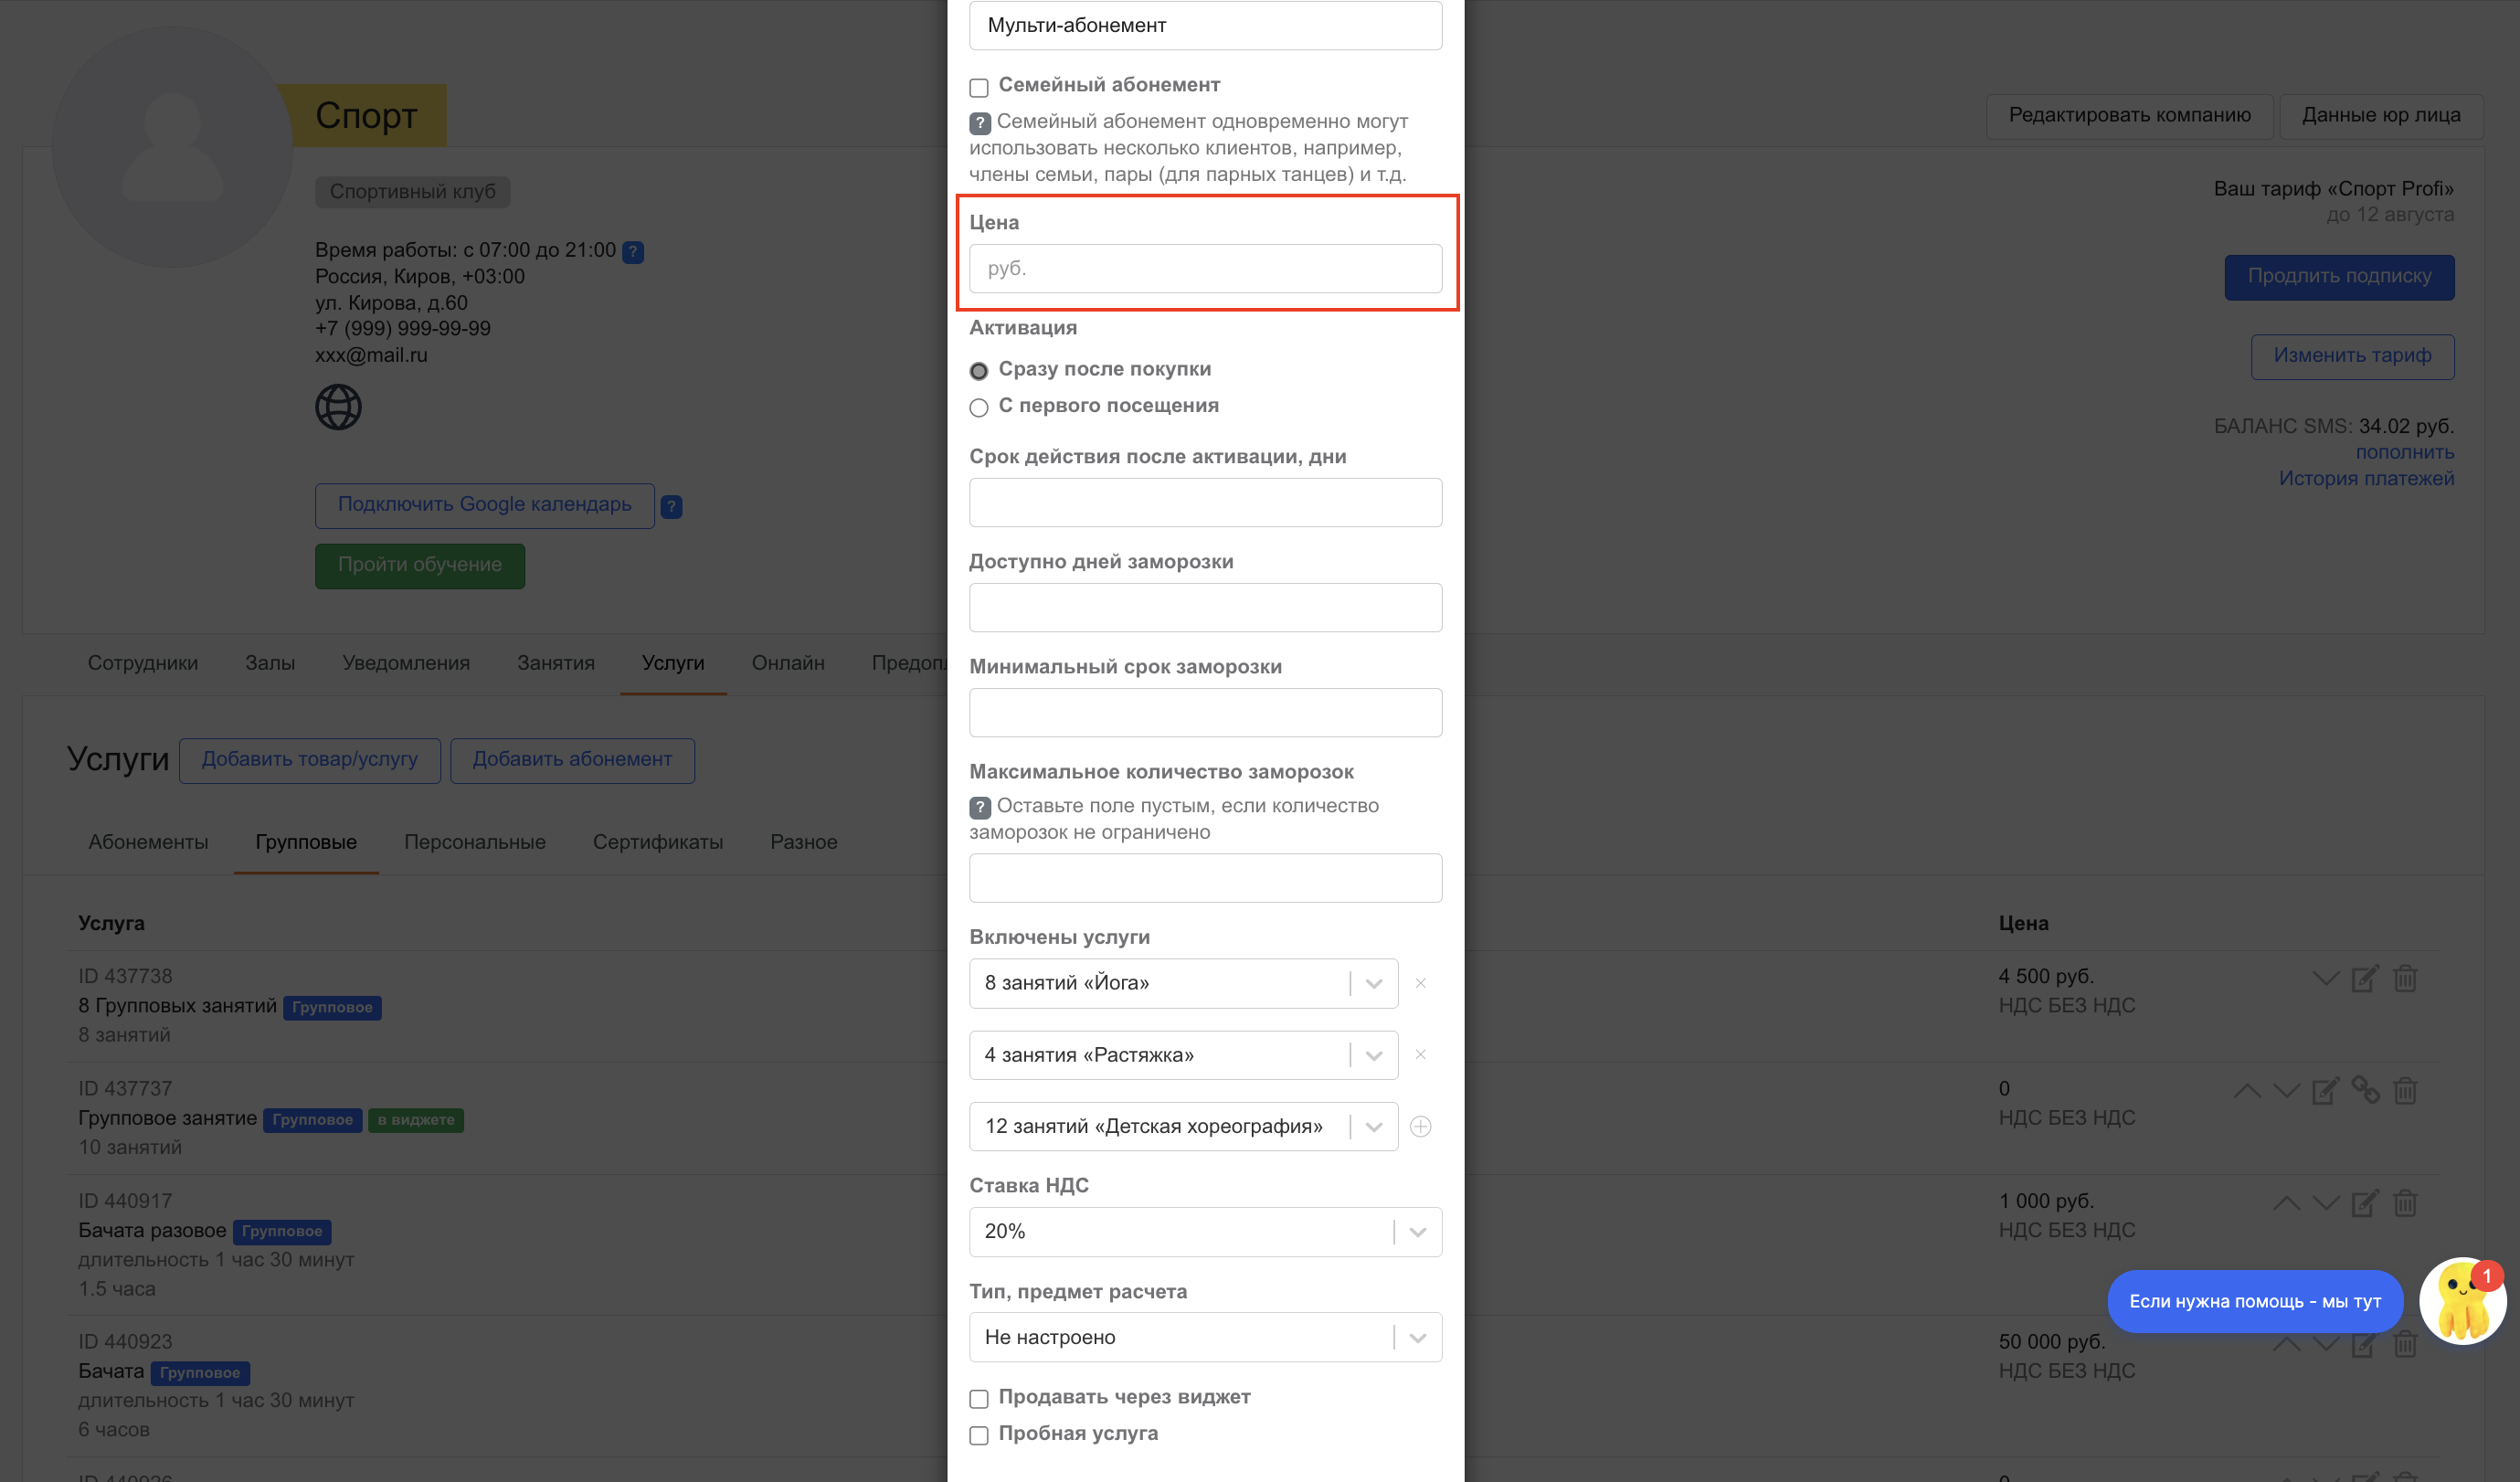Expand the Тип, предмет расчета dropdown

pyautogui.click(x=1204, y=1337)
